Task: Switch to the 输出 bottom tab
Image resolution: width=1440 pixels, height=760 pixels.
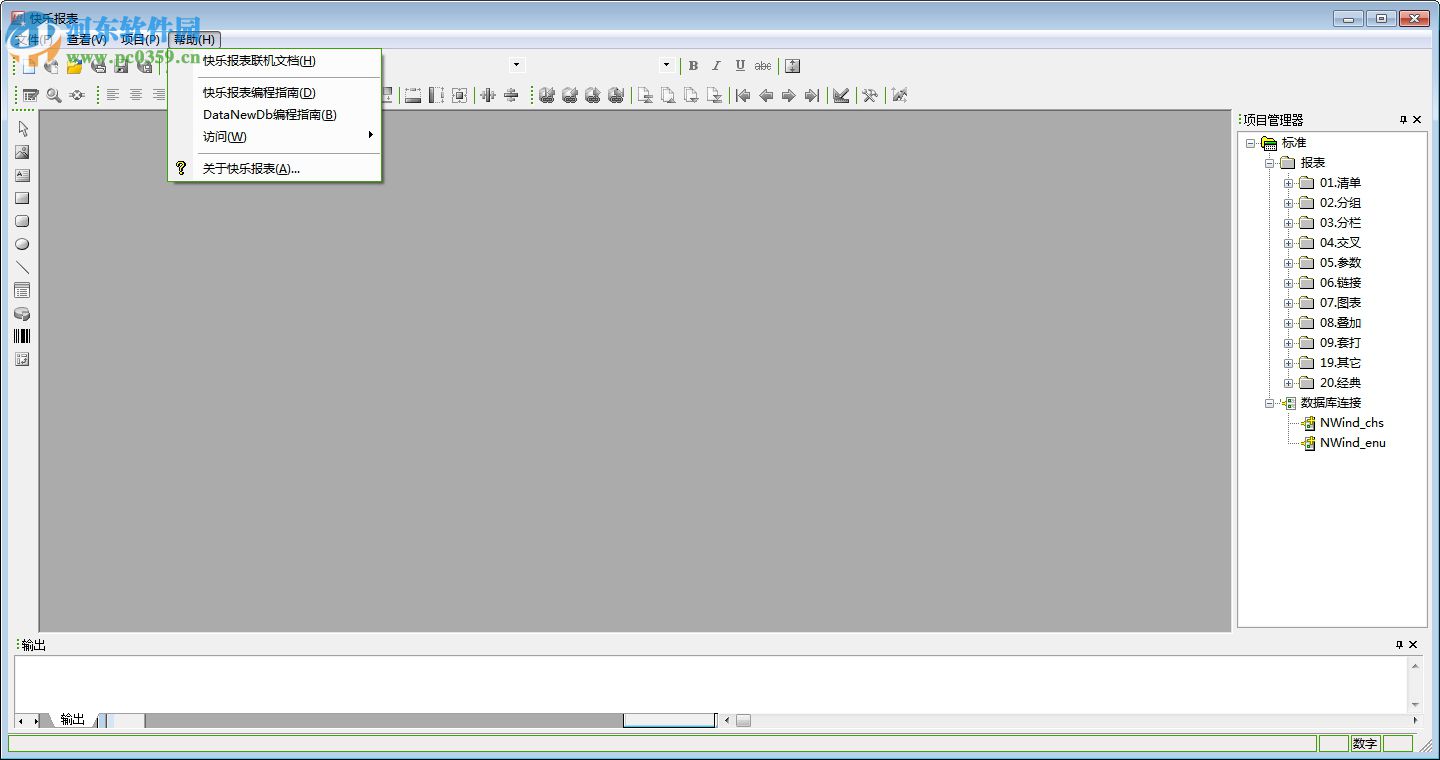Action: pyautogui.click(x=72, y=719)
